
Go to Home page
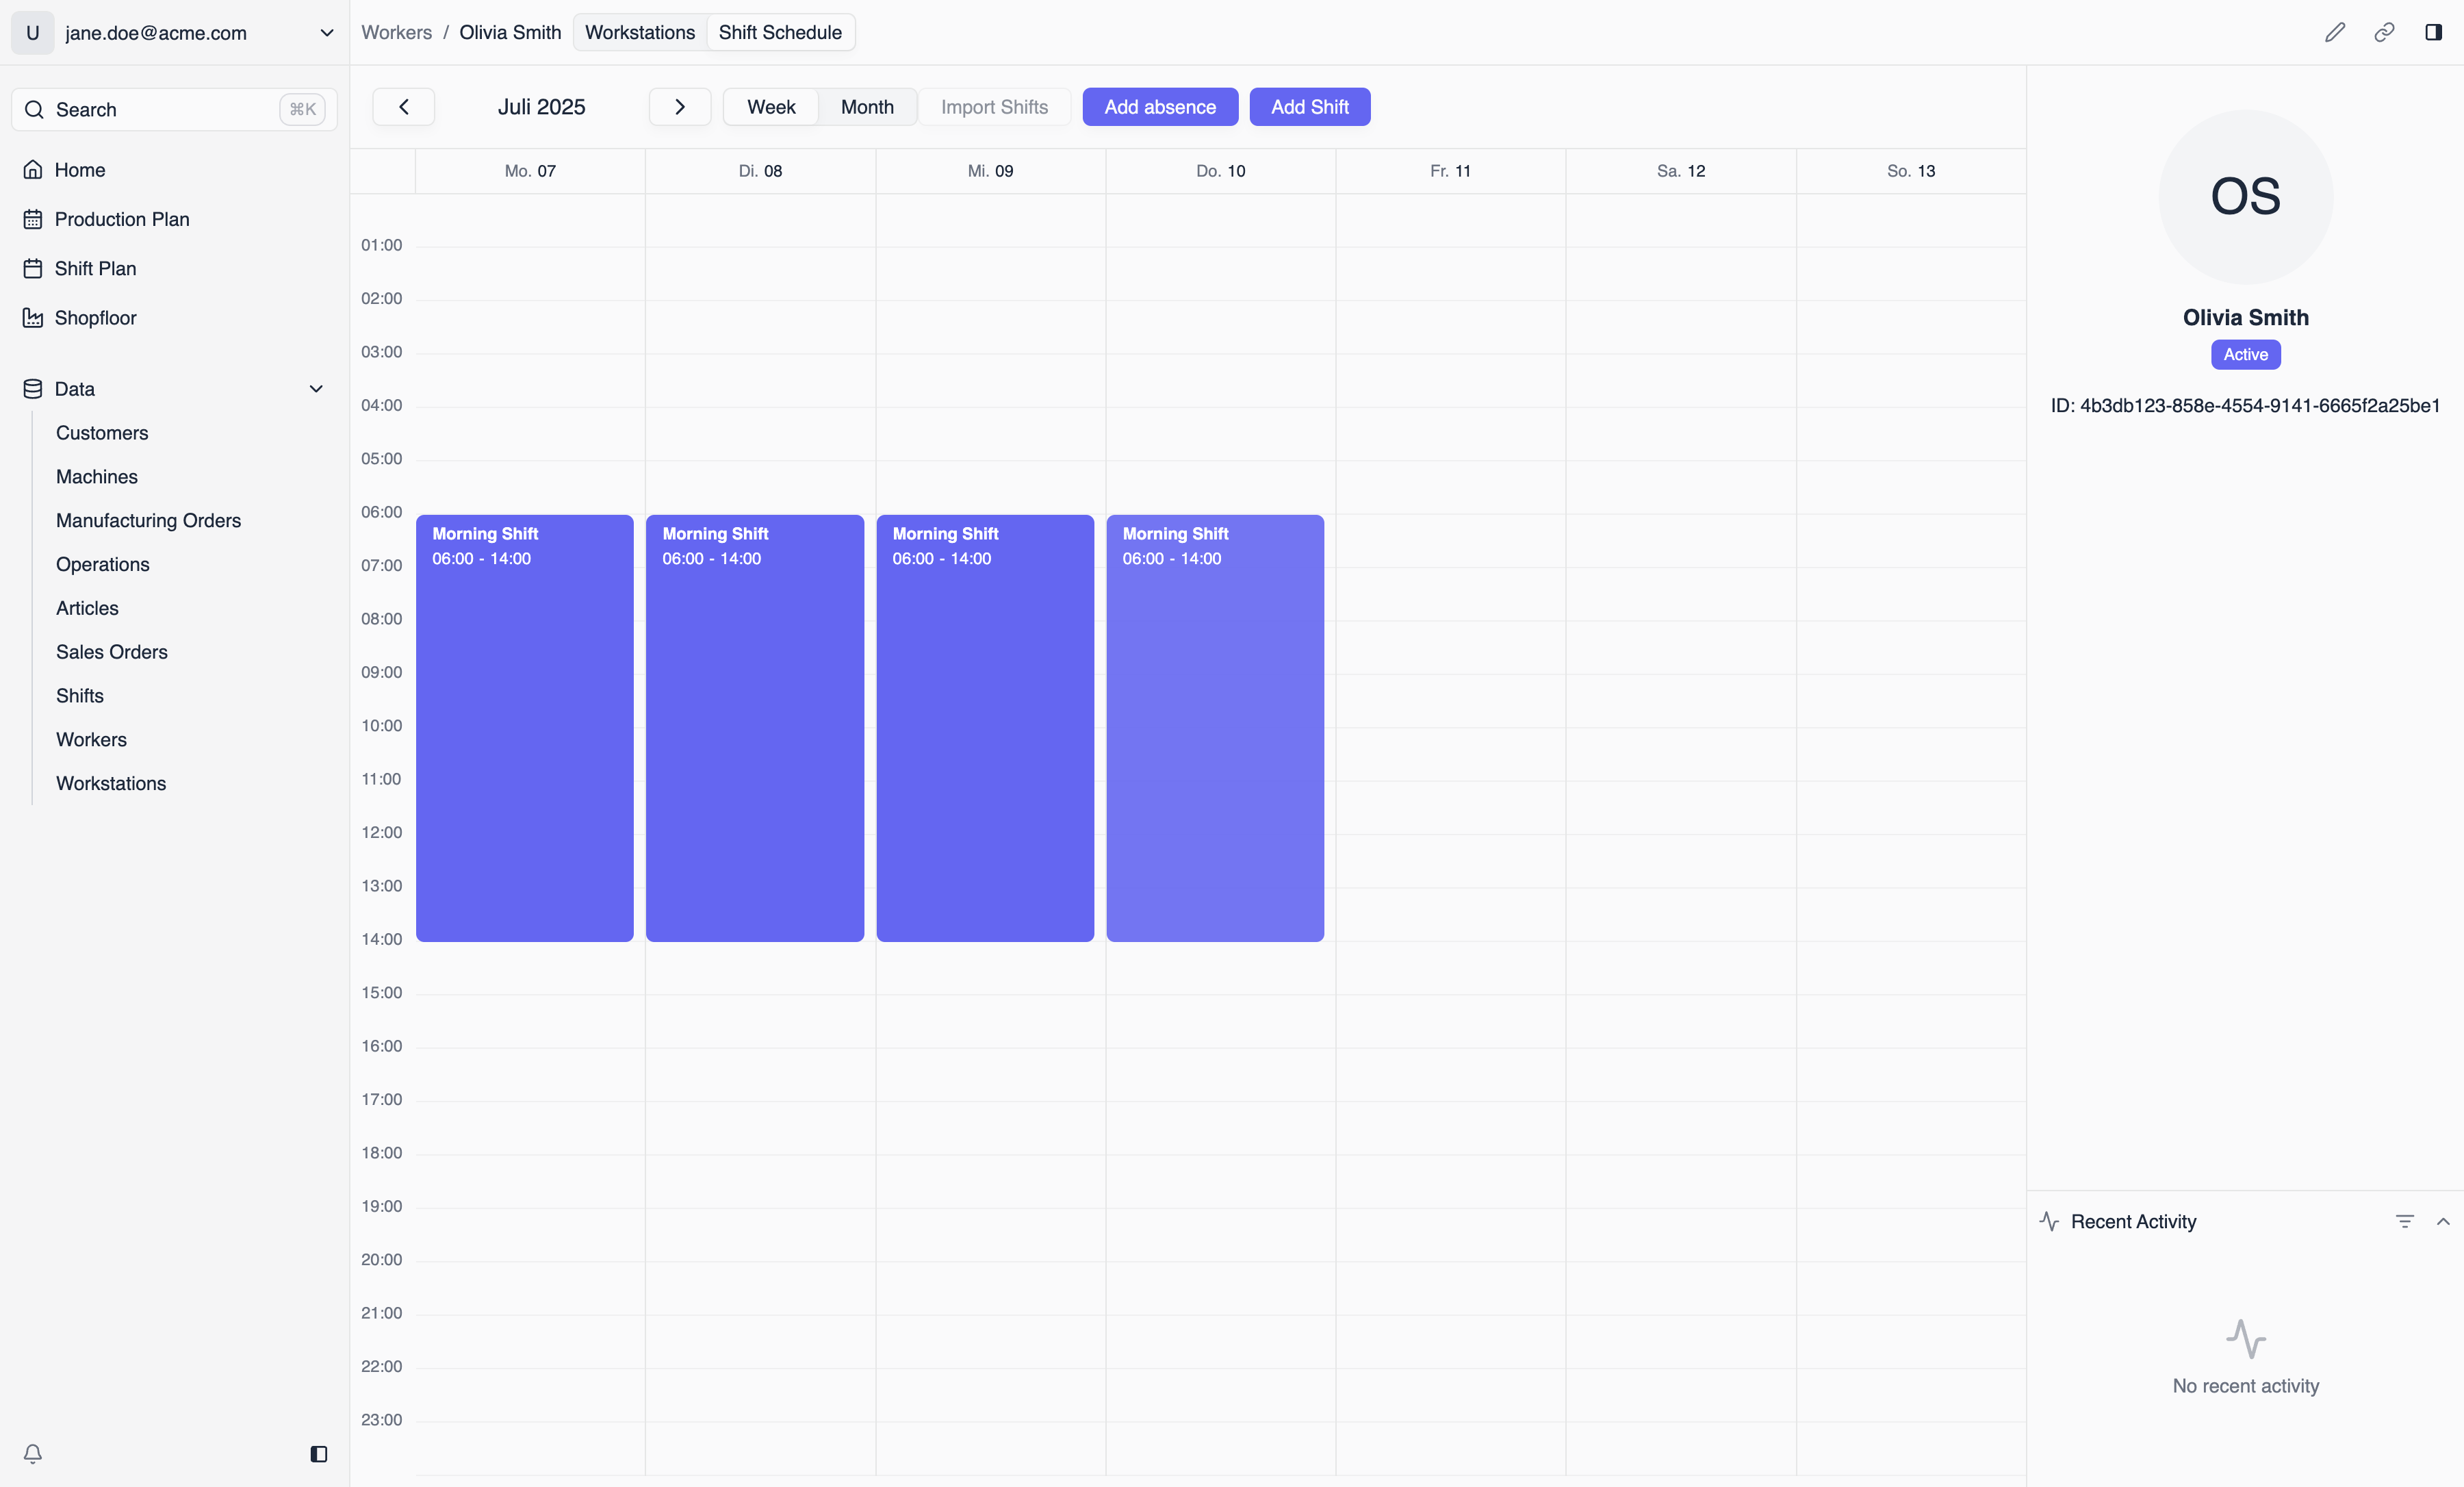click(x=80, y=170)
